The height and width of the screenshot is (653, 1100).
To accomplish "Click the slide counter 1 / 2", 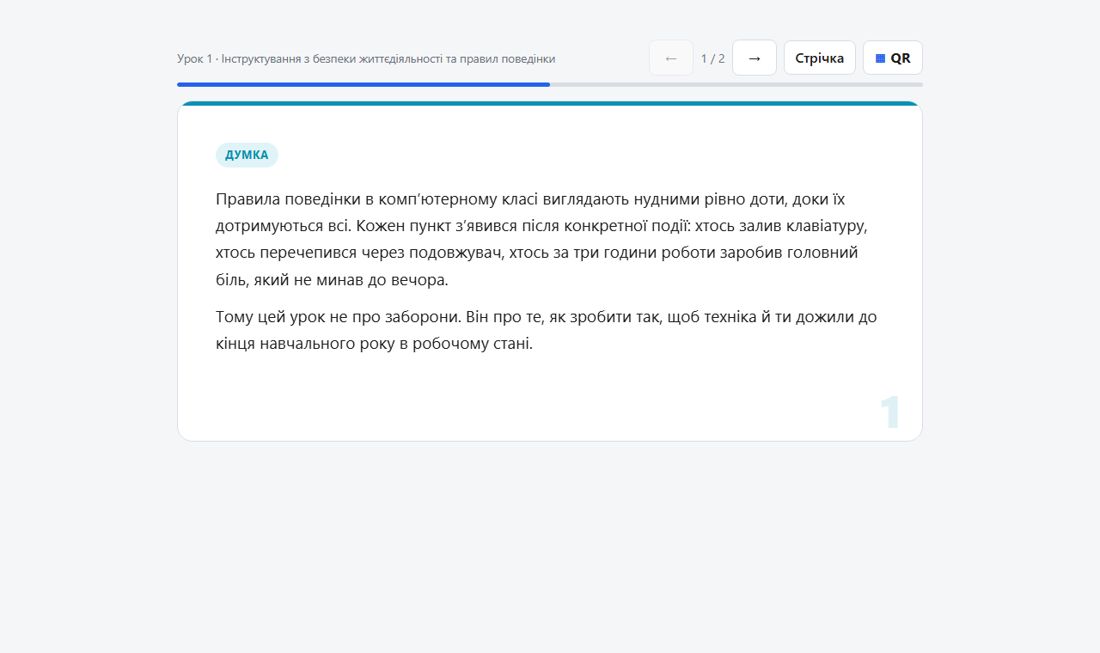I will point(713,59).
